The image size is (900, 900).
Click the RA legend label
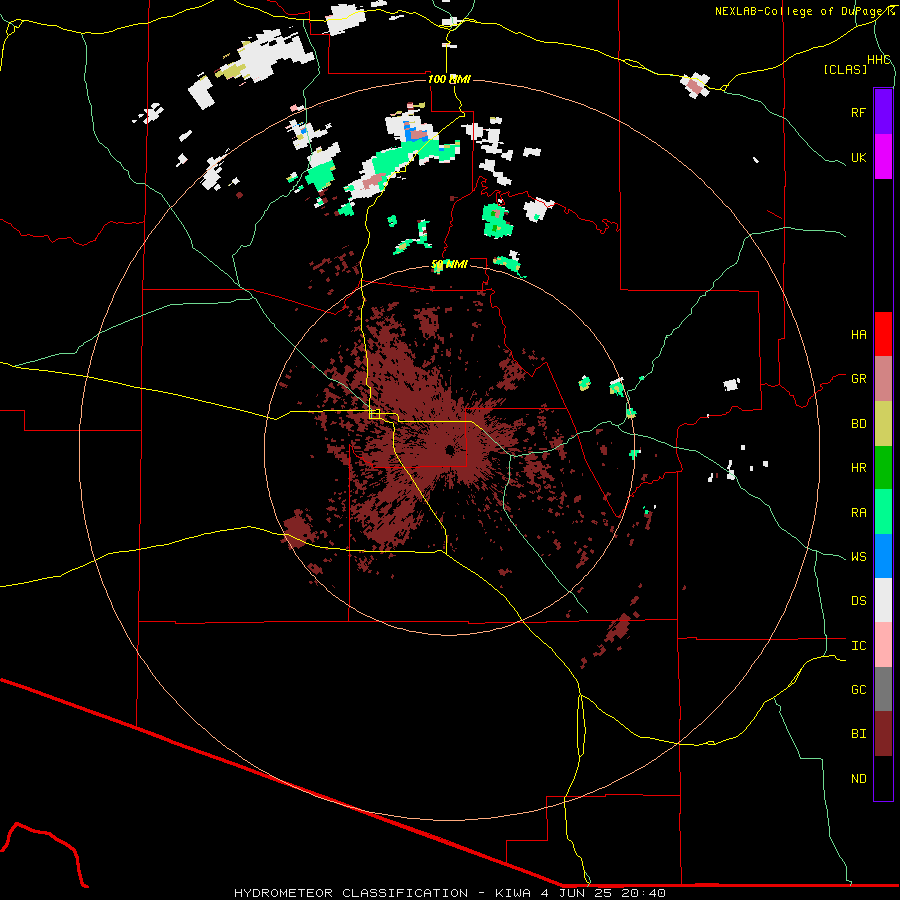(x=858, y=512)
